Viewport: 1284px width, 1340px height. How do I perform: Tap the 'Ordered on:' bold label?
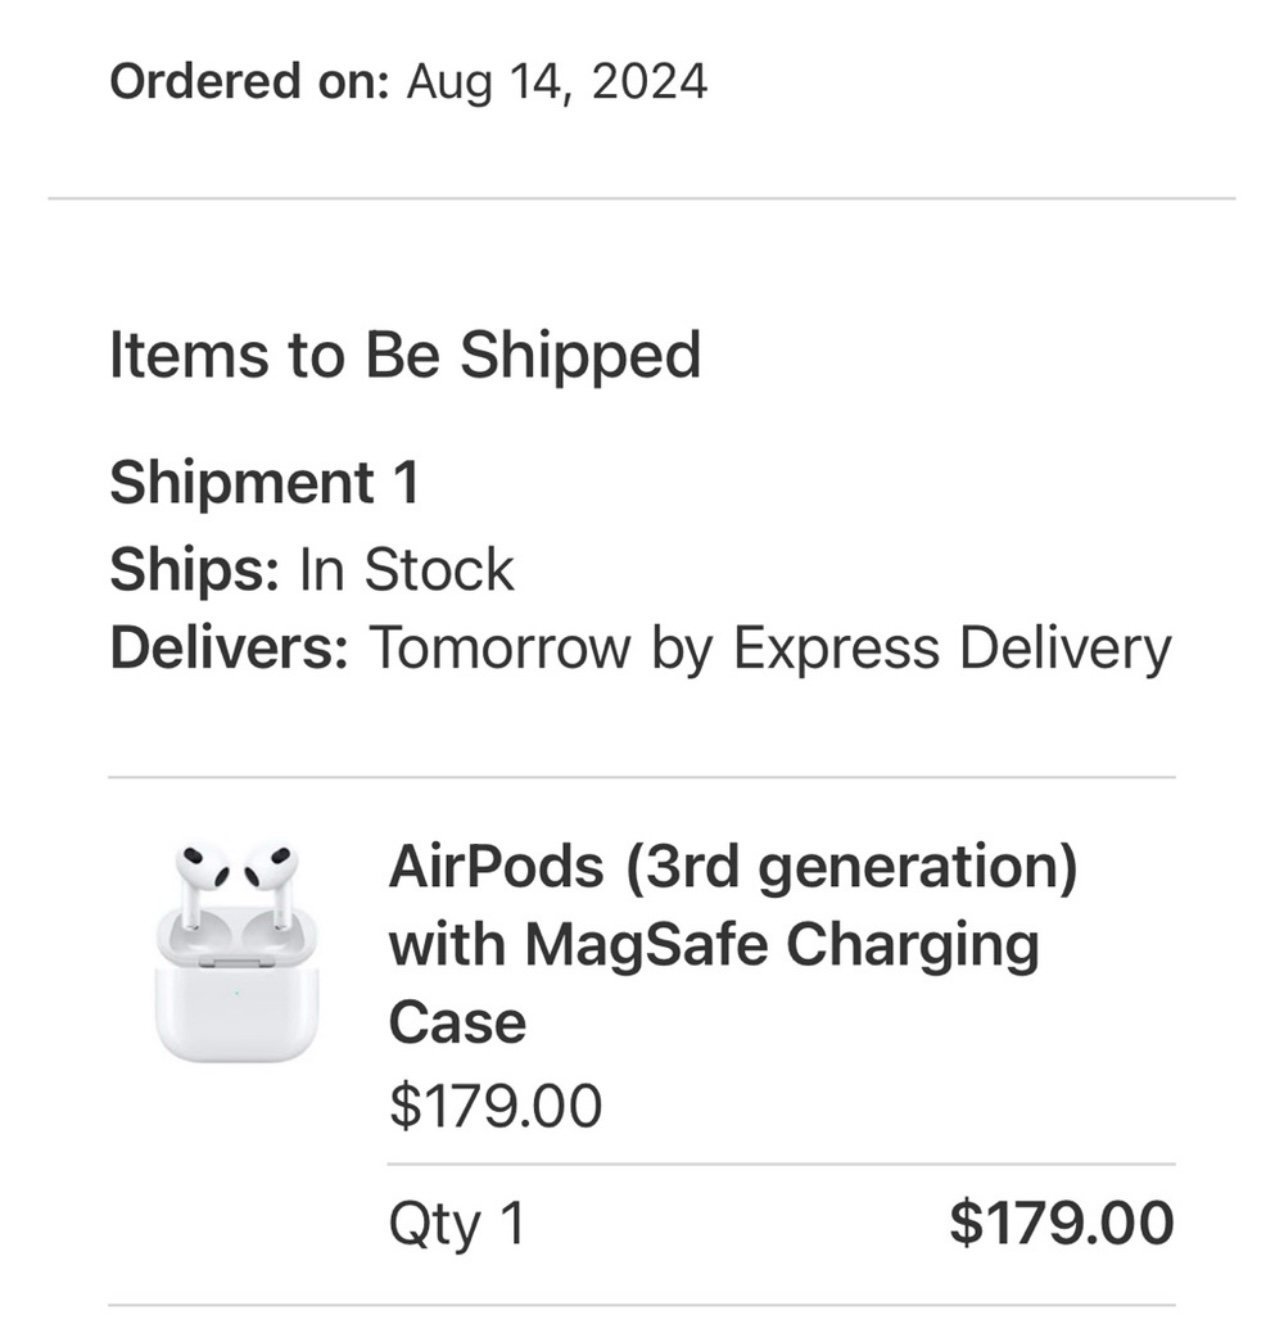(249, 82)
